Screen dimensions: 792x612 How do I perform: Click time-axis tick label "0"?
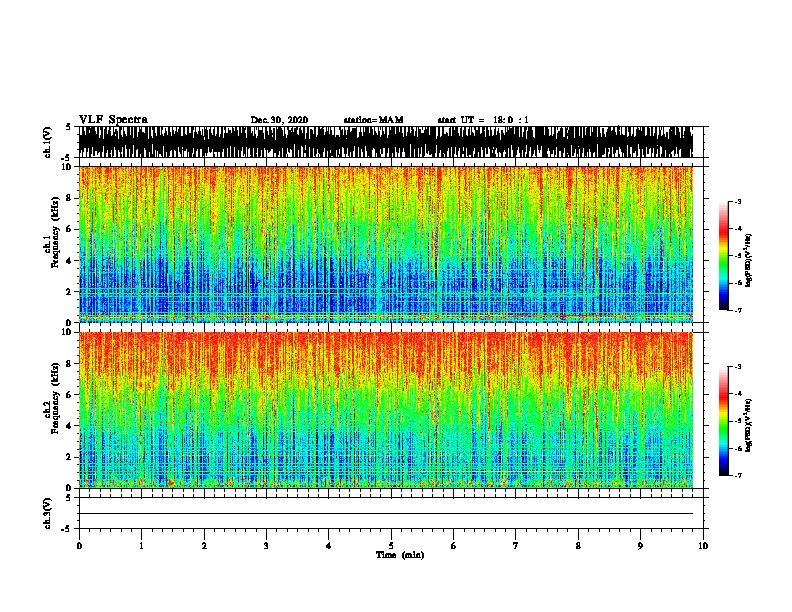tap(79, 545)
